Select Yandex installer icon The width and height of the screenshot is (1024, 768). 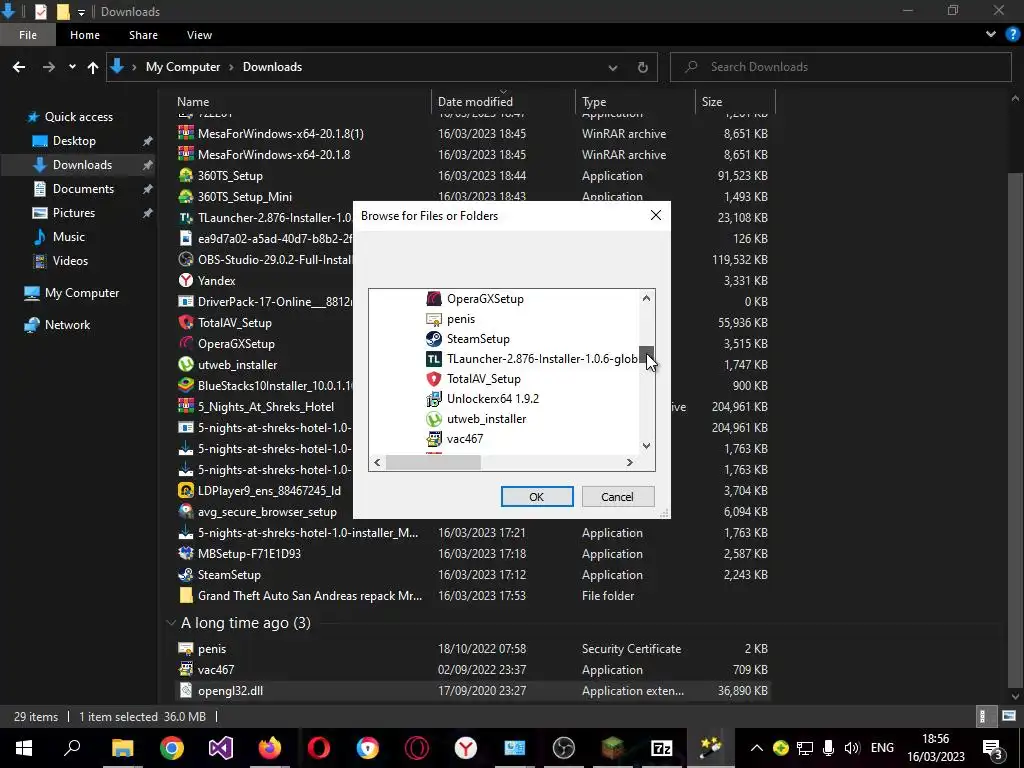[x=186, y=281]
